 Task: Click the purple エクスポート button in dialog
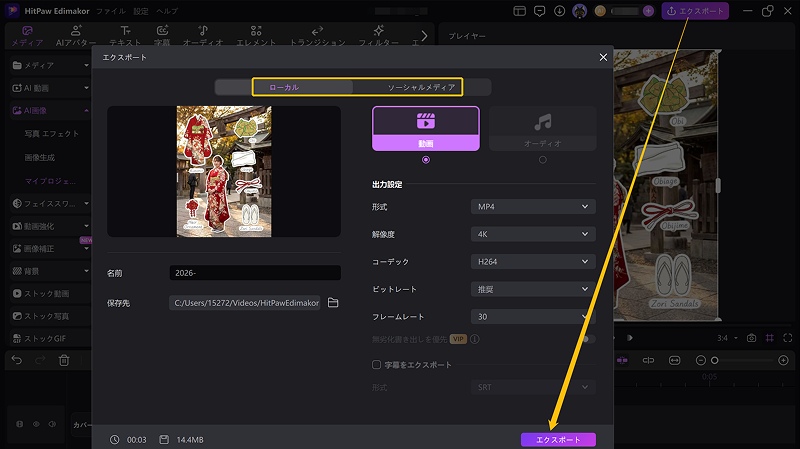pyautogui.click(x=558, y=439)
